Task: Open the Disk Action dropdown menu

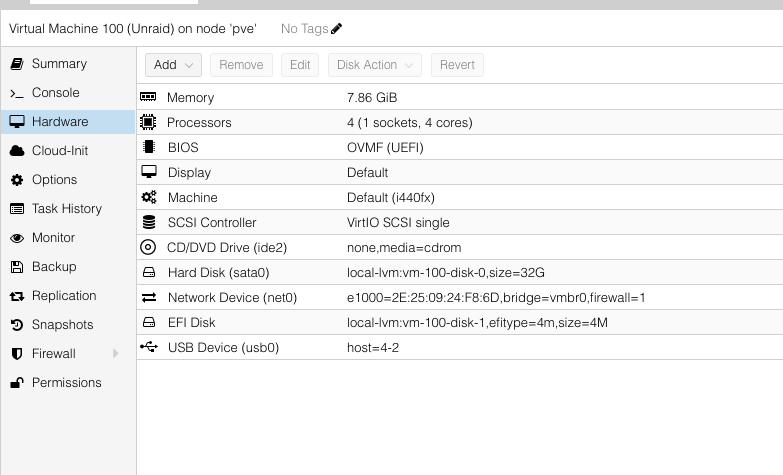Action: (x=375, y=65)
